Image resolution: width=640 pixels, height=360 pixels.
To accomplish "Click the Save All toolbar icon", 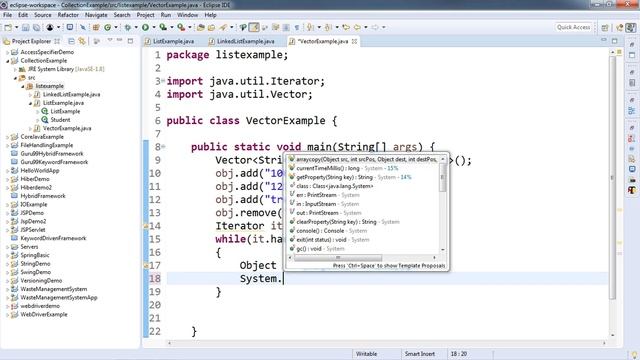I will coord(36,27).
